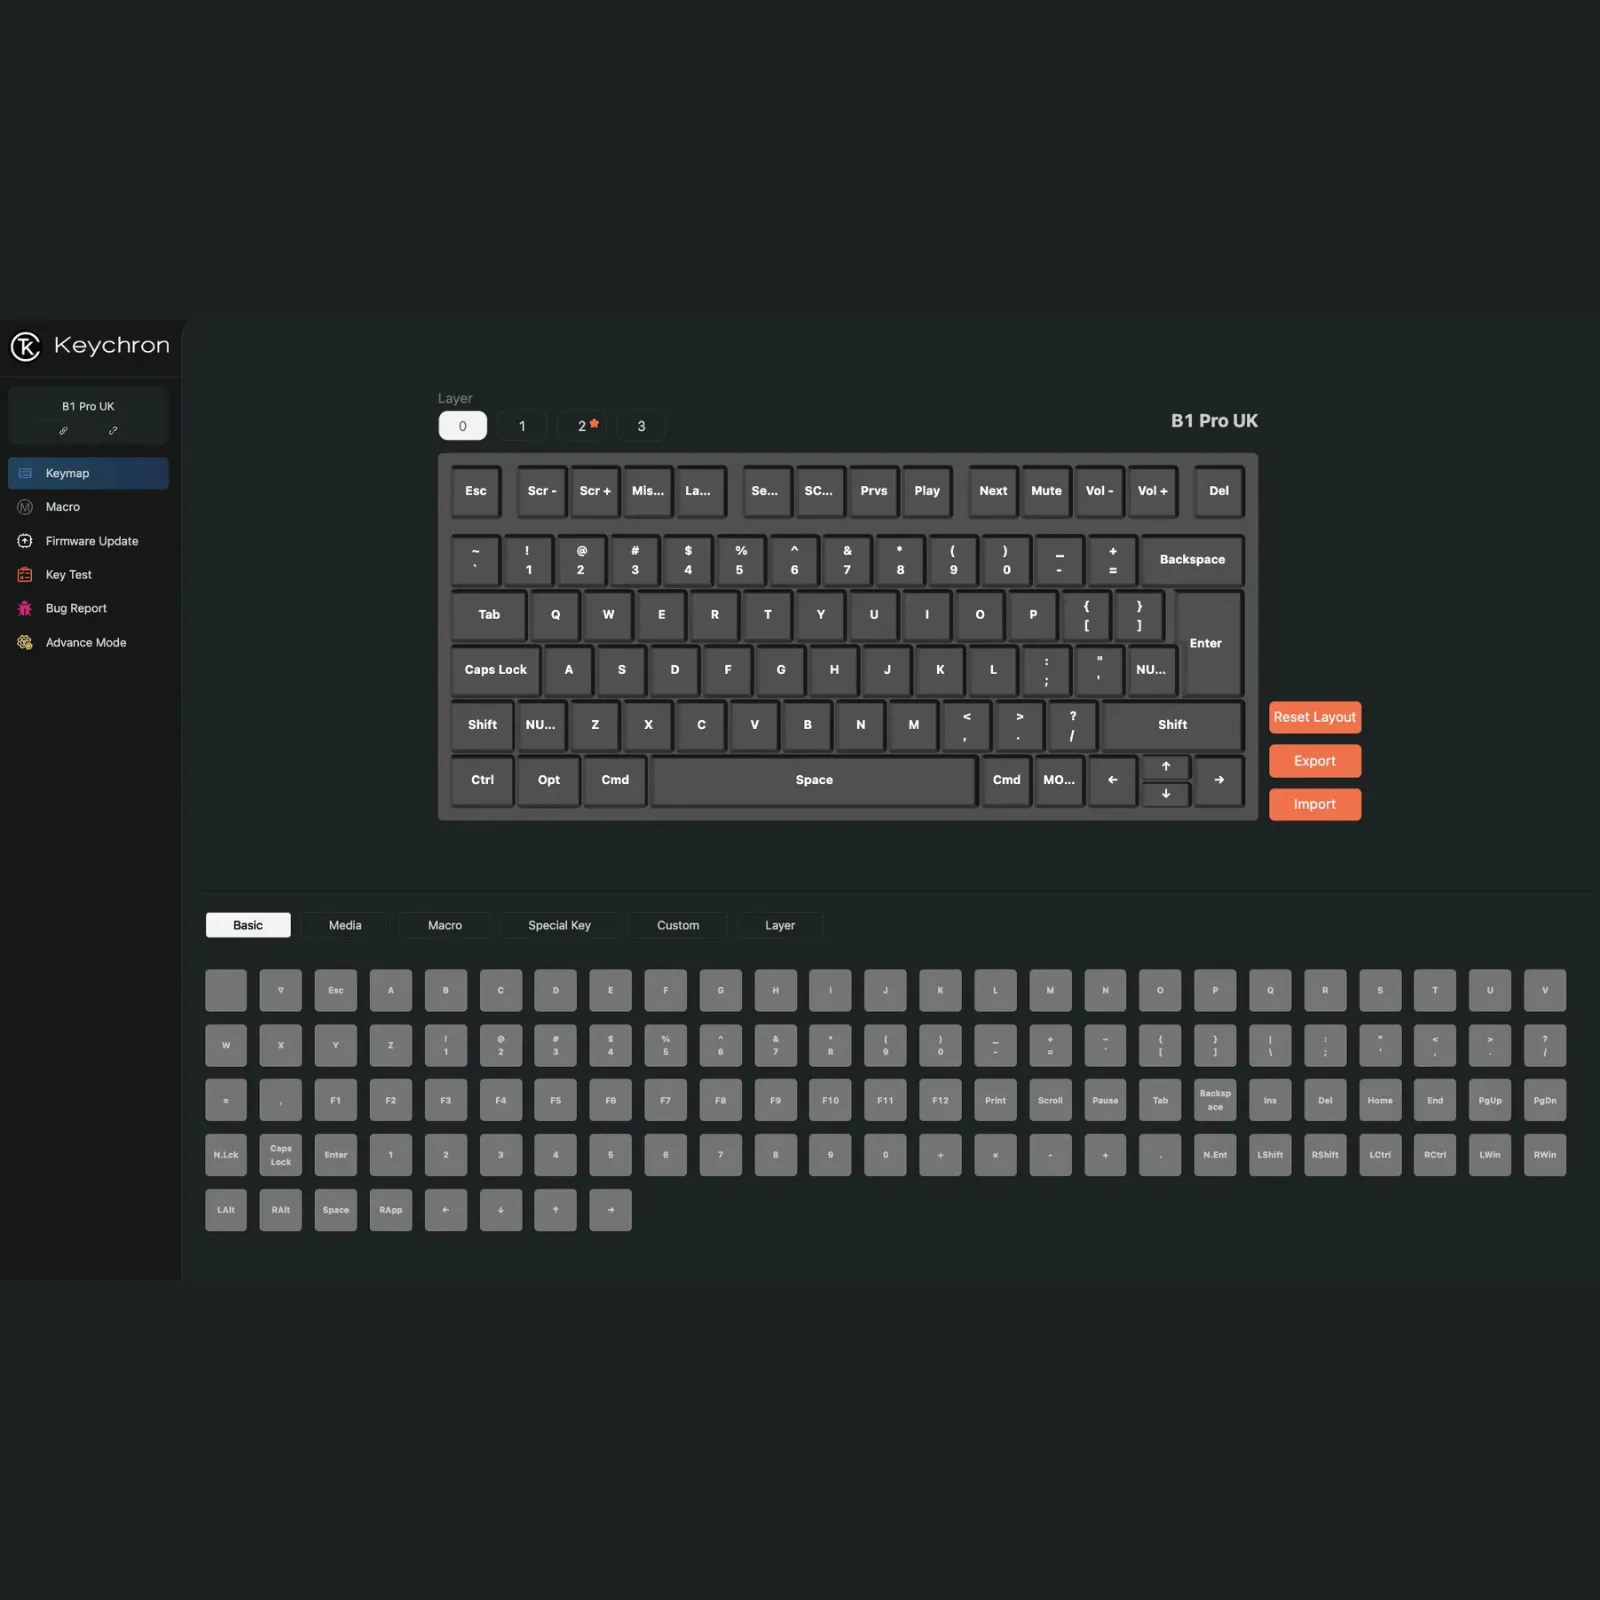Go to Key Test in the sidebar
Image resolution: width=1600 pixels, height=1600 pixels.
[x=68, y=575]
